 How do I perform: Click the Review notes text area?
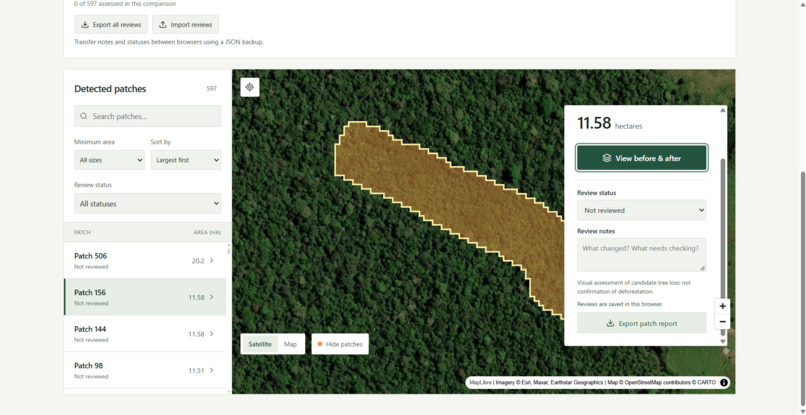[642, 255]
